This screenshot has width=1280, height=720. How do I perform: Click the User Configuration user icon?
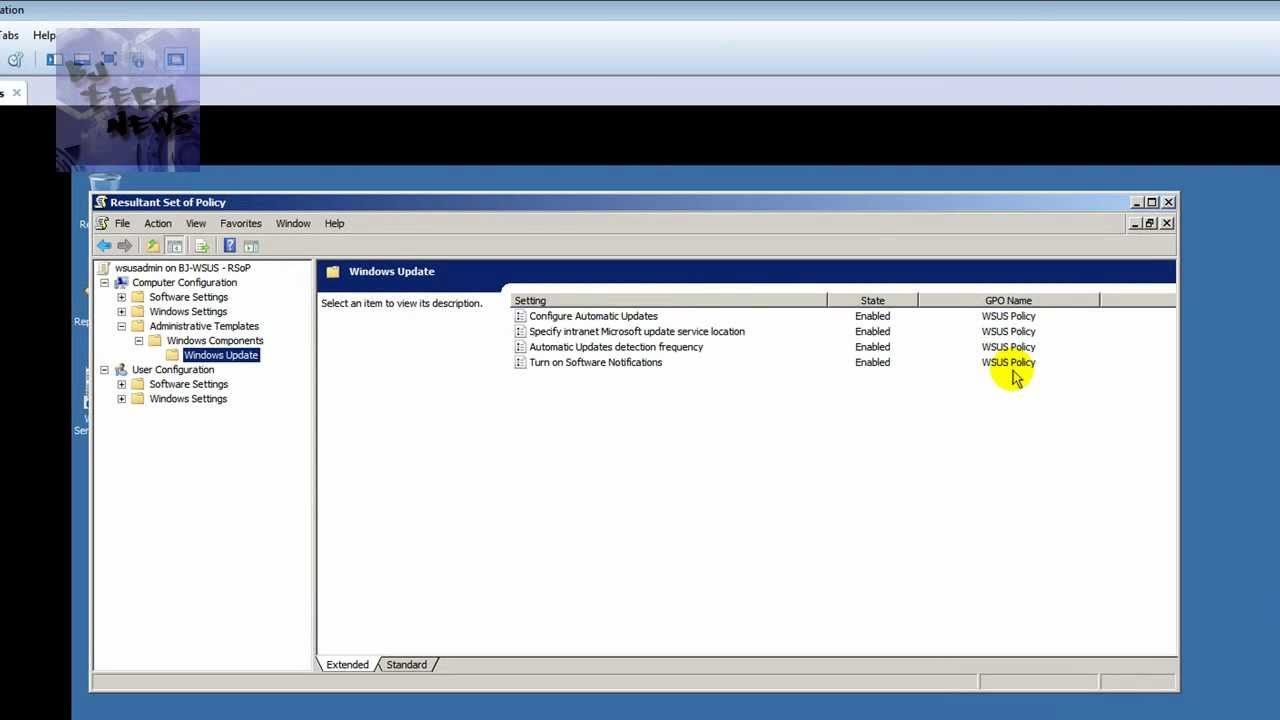pos(121,369)
